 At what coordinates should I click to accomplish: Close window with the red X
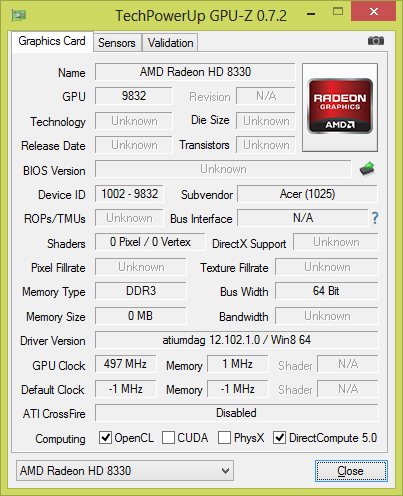point(374,12)
